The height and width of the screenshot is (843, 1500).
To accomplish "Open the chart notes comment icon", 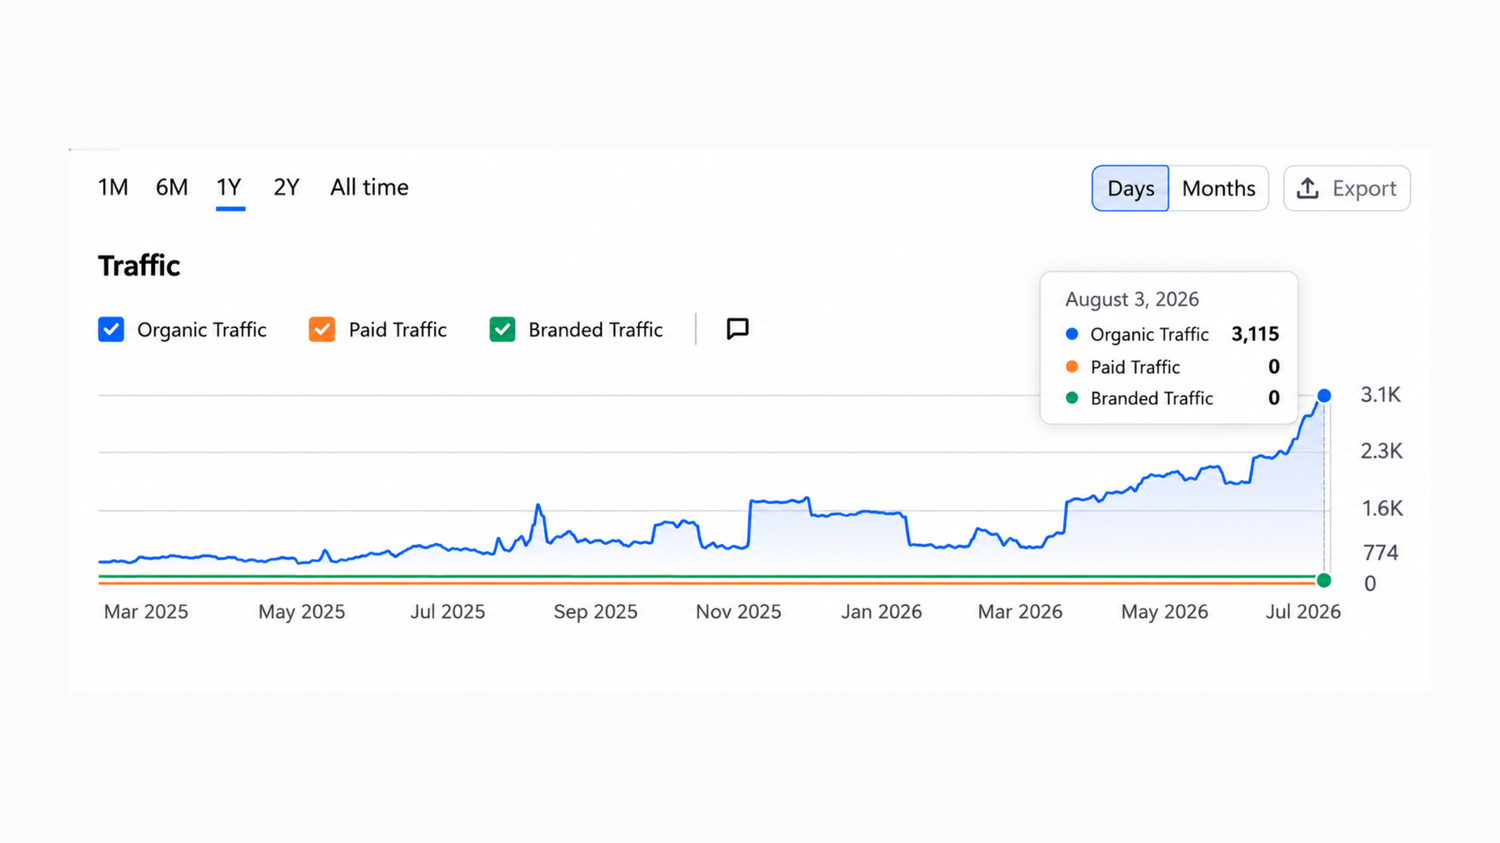I will pyautogui.click(x=737, y=329).
